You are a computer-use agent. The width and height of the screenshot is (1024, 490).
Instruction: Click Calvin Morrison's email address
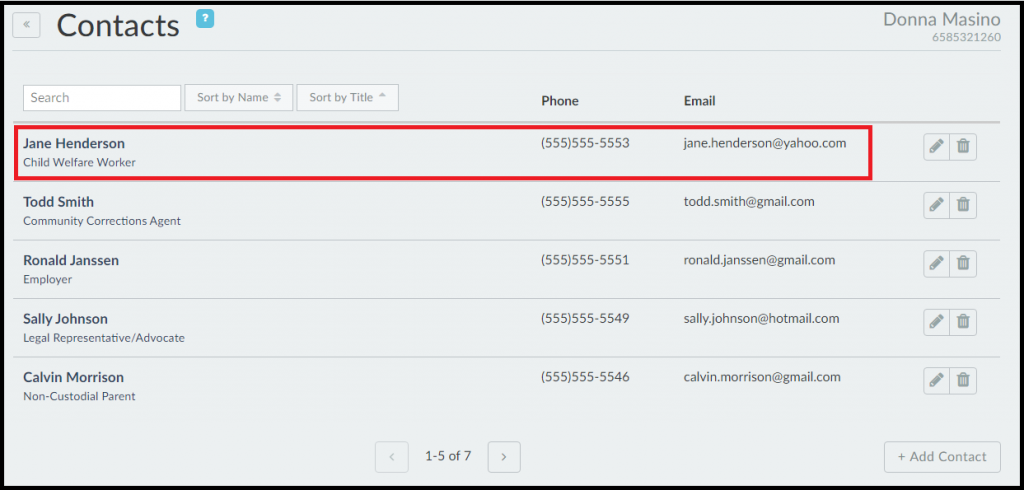762,377
